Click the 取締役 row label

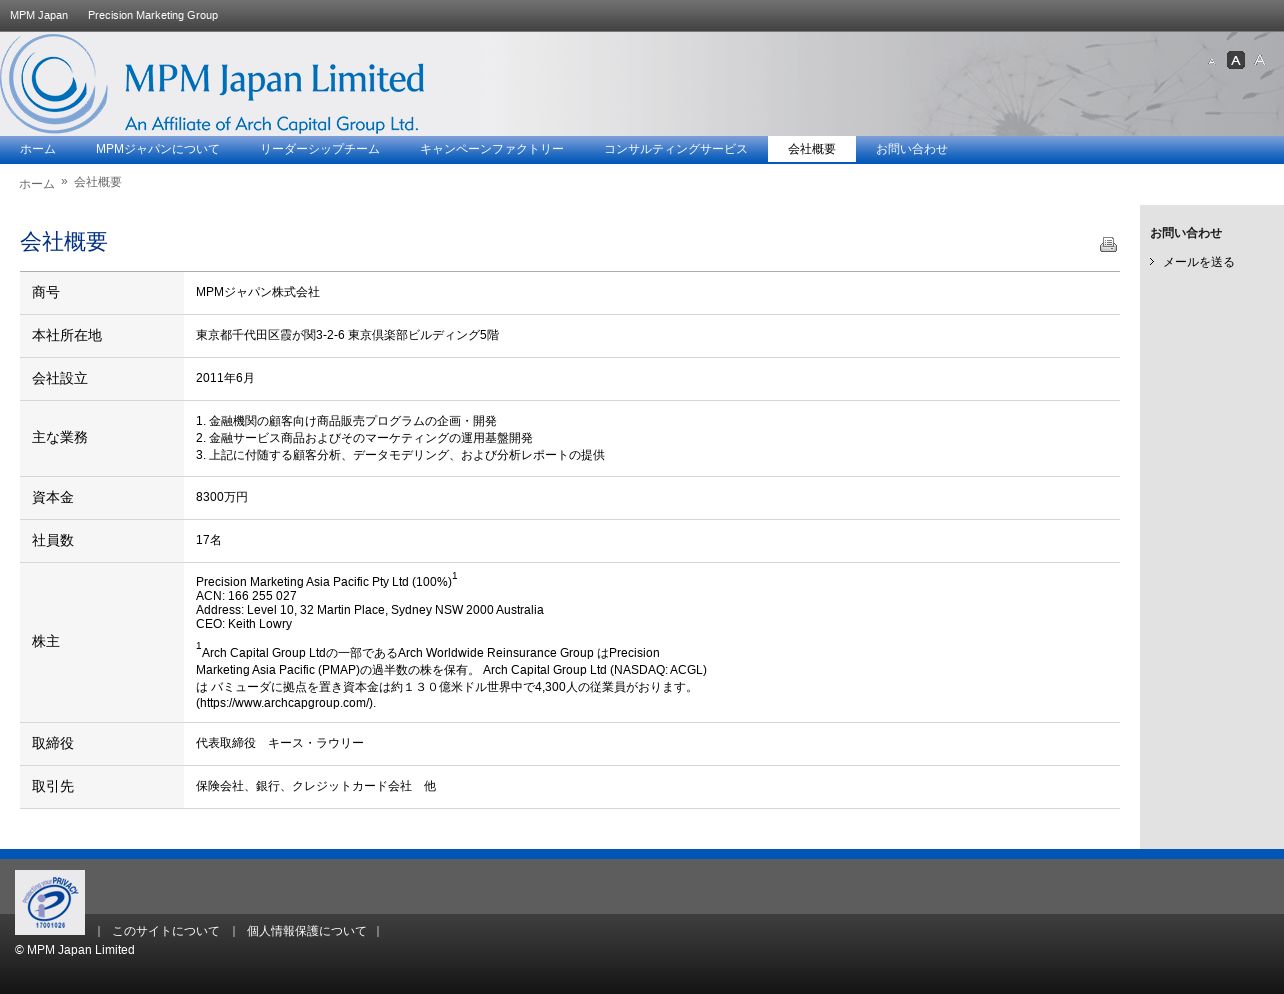pyautogui.click(x=53, y=744)
